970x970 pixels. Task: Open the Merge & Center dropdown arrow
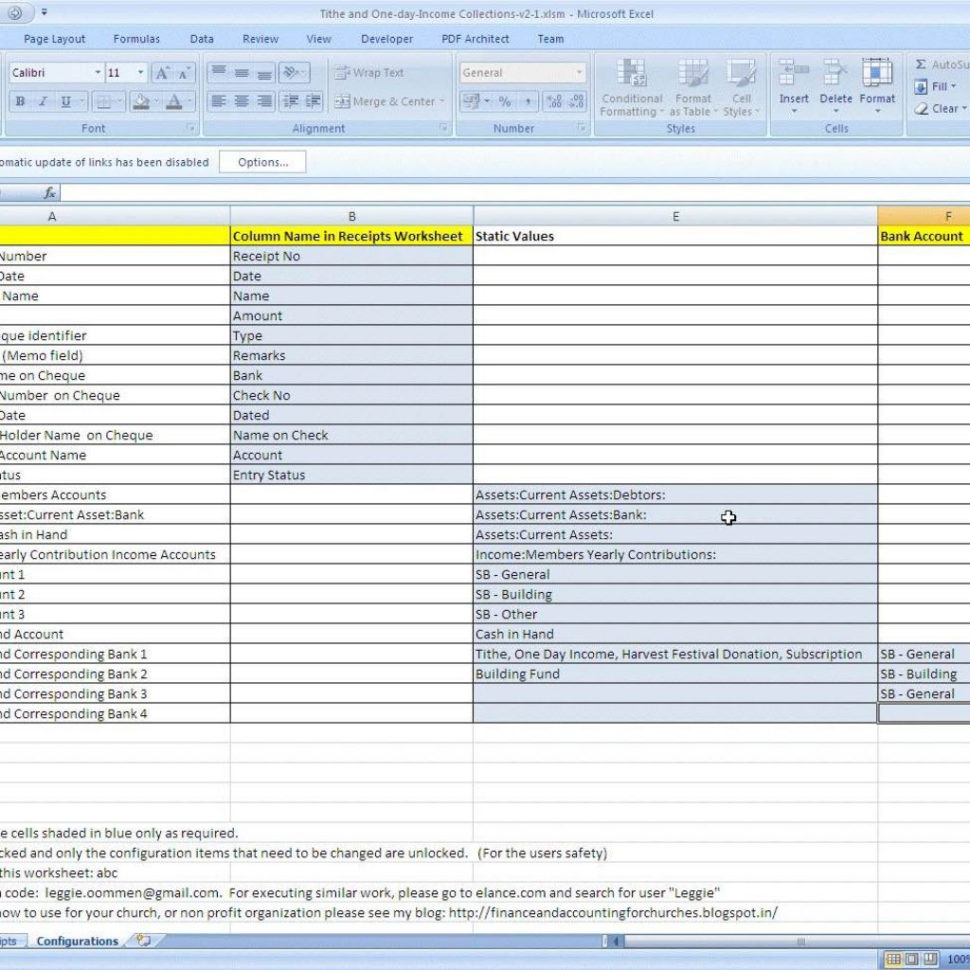444,101
